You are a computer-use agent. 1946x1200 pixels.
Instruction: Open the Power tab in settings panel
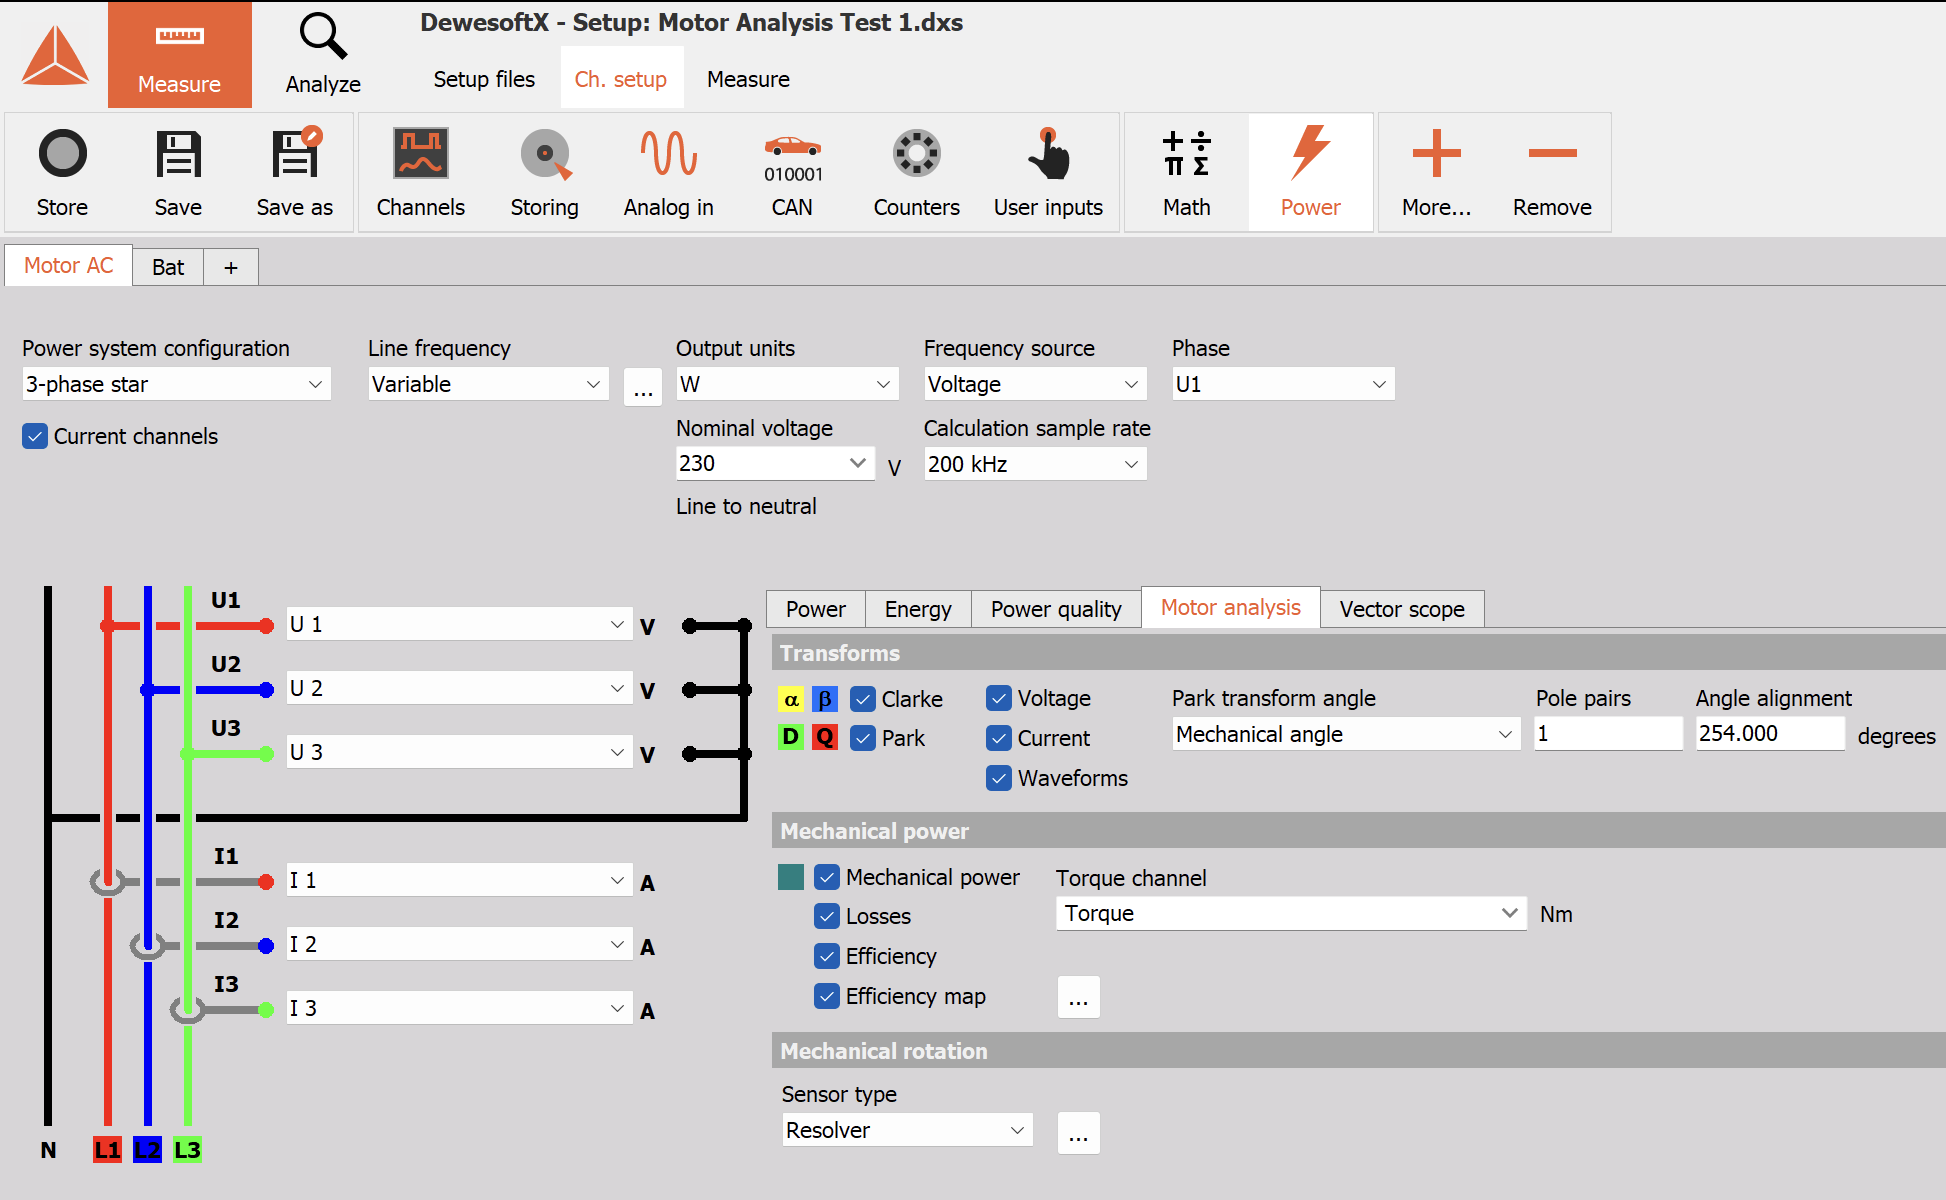click(x=816, y=609)
